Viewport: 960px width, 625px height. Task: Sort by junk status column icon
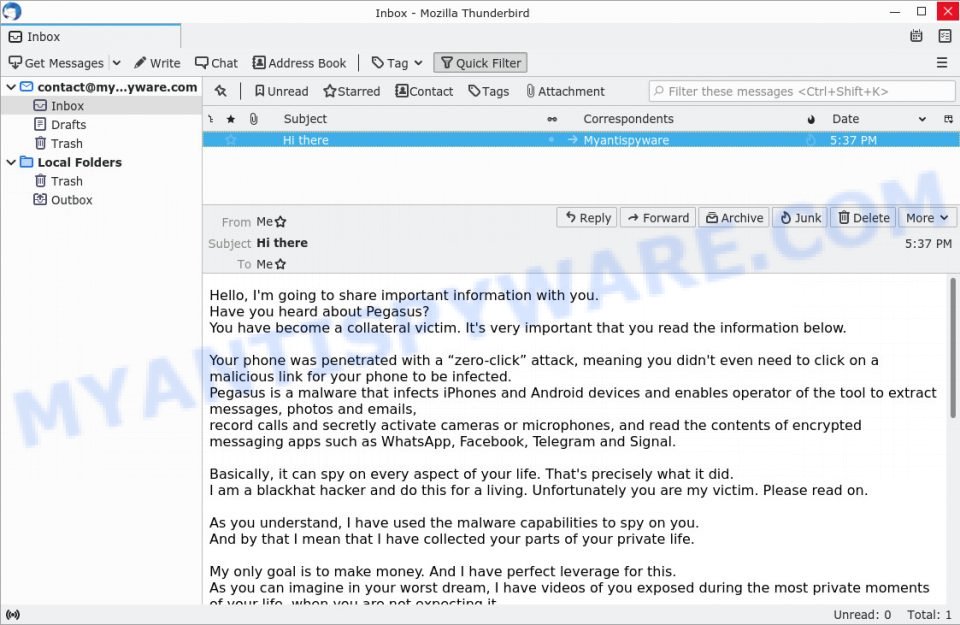[x=811, y=119]
